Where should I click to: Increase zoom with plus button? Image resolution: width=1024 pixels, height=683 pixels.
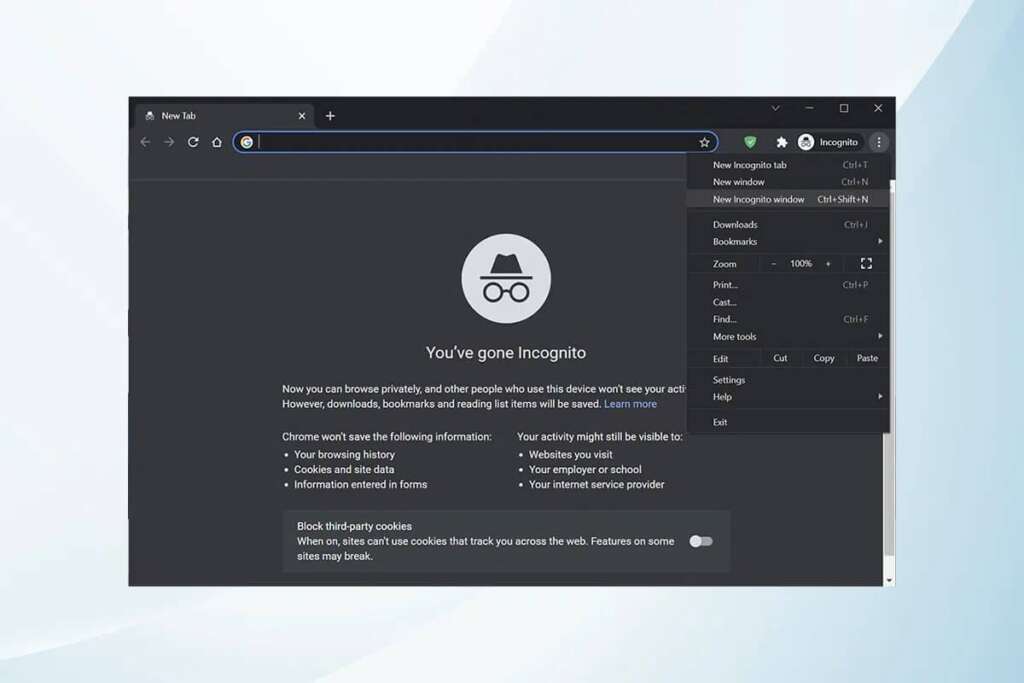click(x=828, y=264)
